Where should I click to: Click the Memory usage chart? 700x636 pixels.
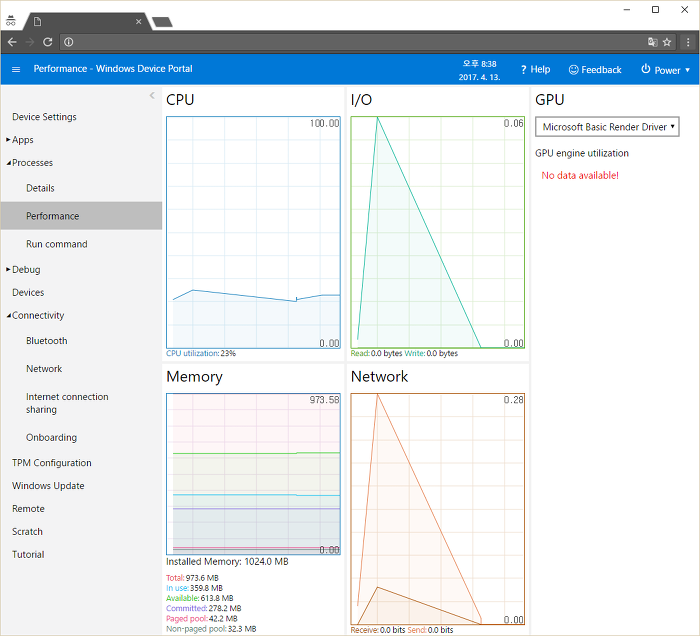[254, 474]
